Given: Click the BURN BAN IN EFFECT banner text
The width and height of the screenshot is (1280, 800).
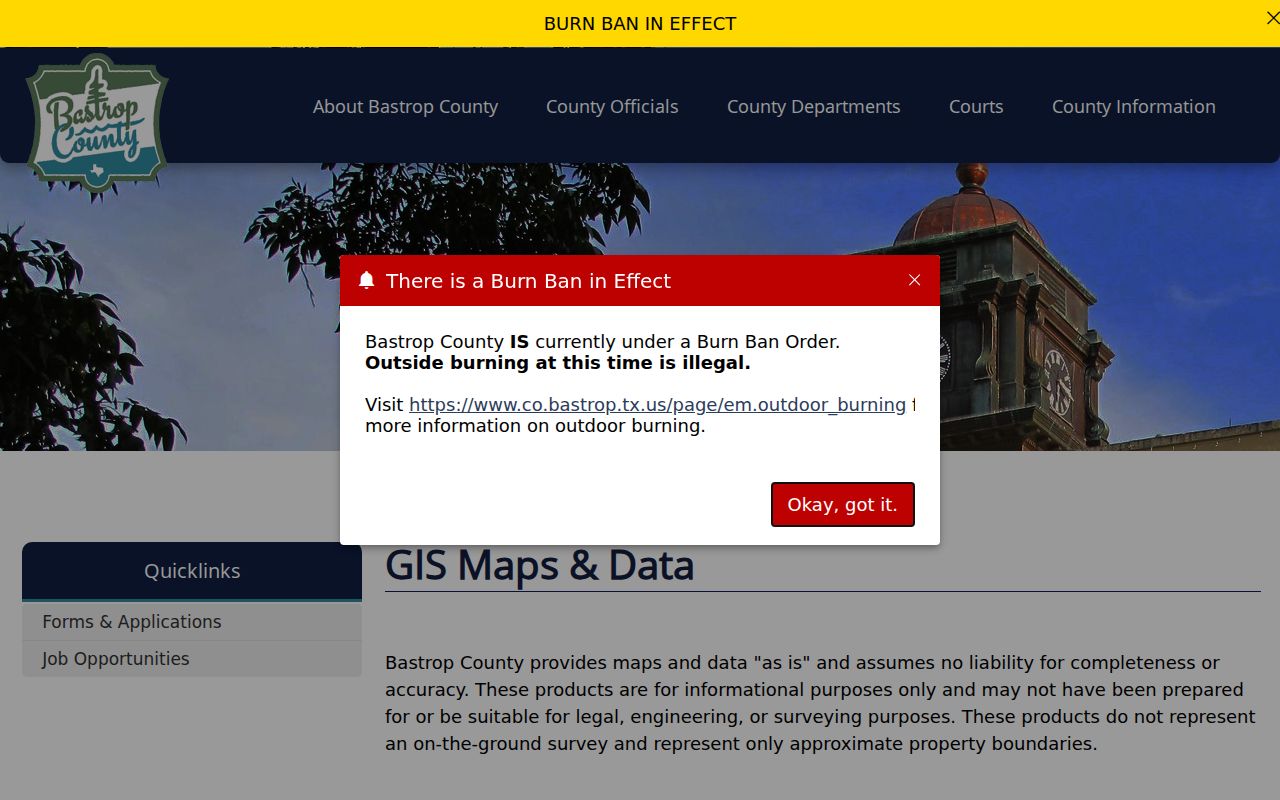Looking at the screenshot, I should (x=640, y=23).
